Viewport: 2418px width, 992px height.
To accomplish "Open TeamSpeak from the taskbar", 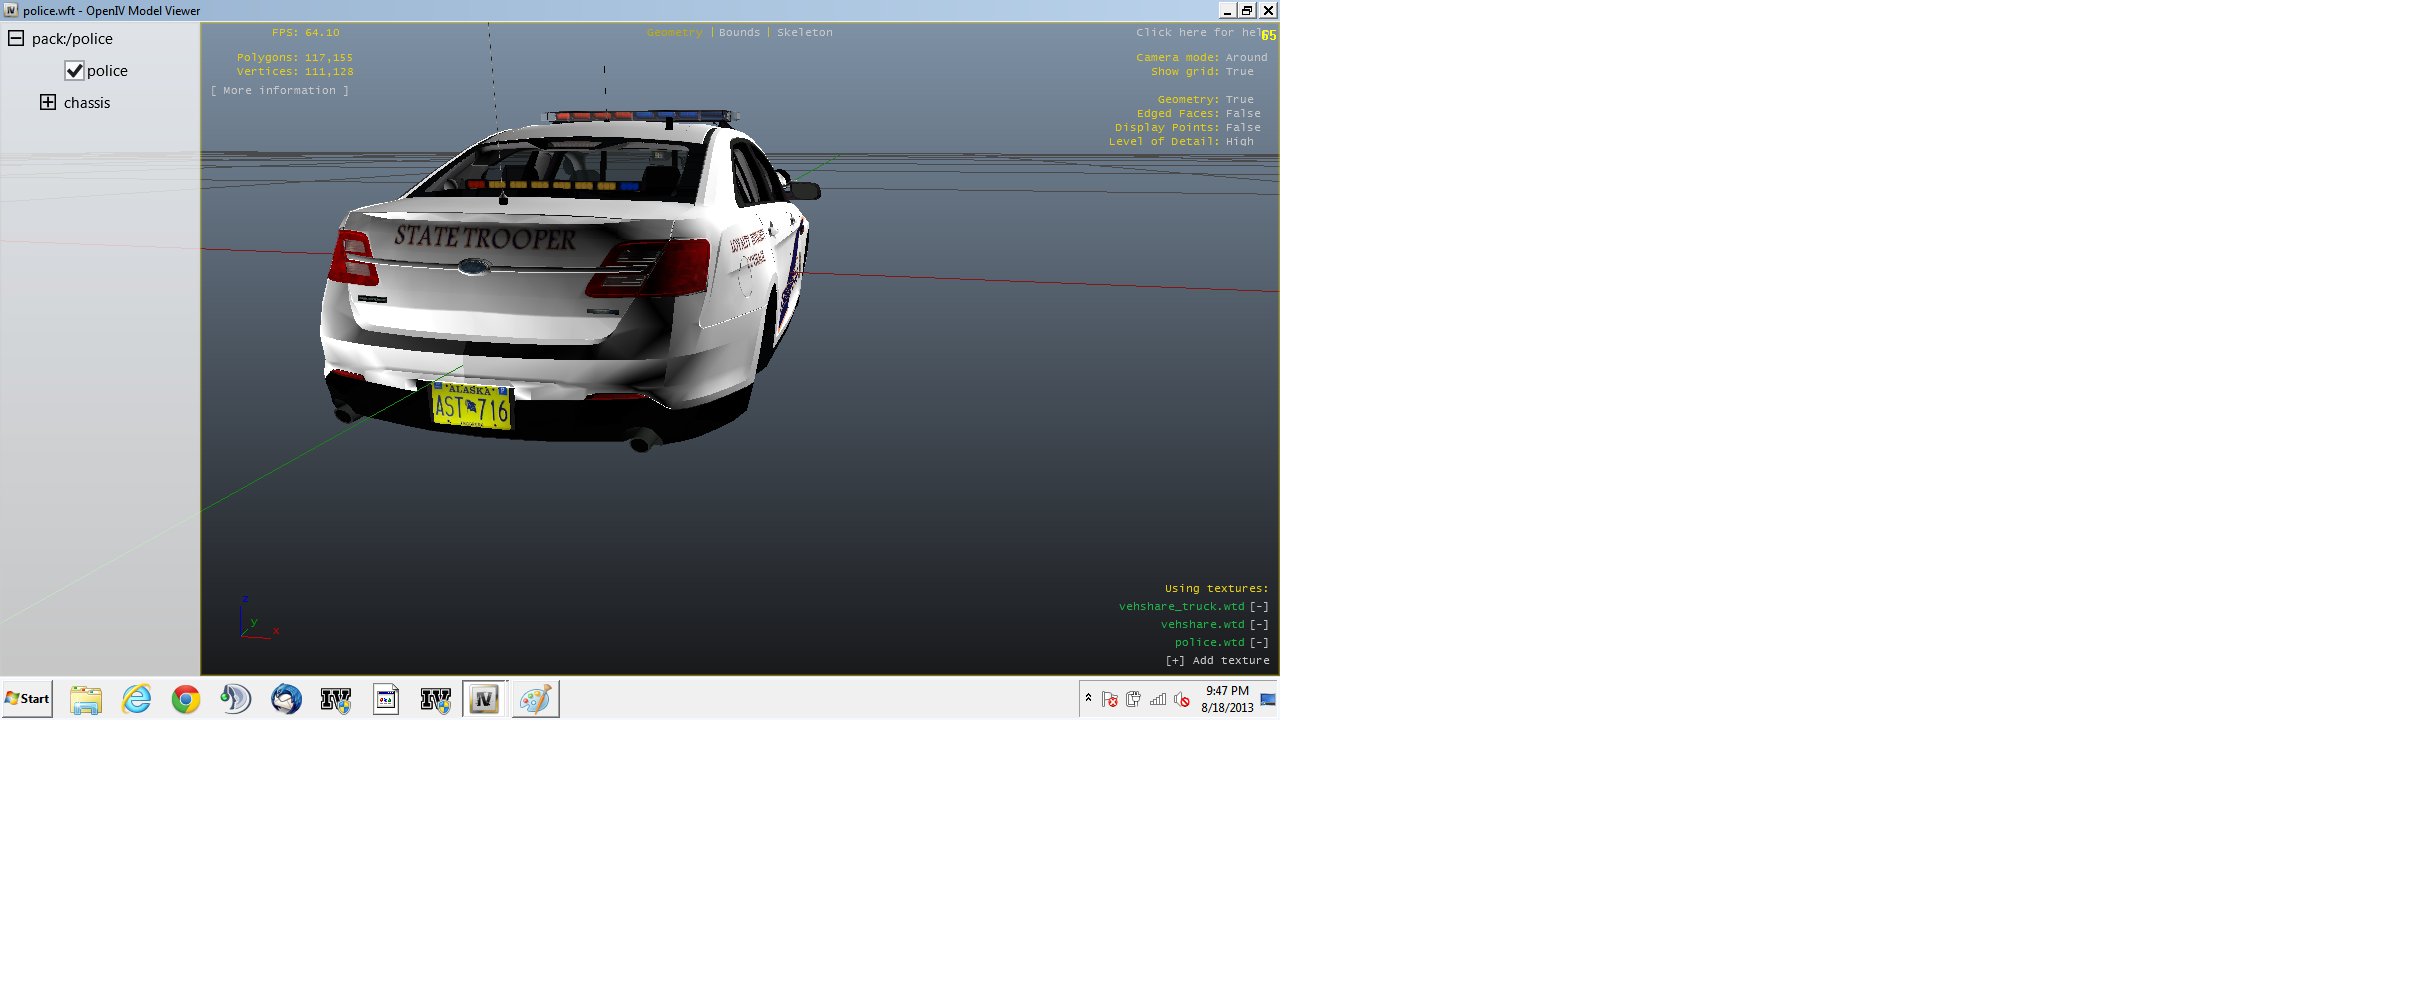I will click(x=236, y=699).
